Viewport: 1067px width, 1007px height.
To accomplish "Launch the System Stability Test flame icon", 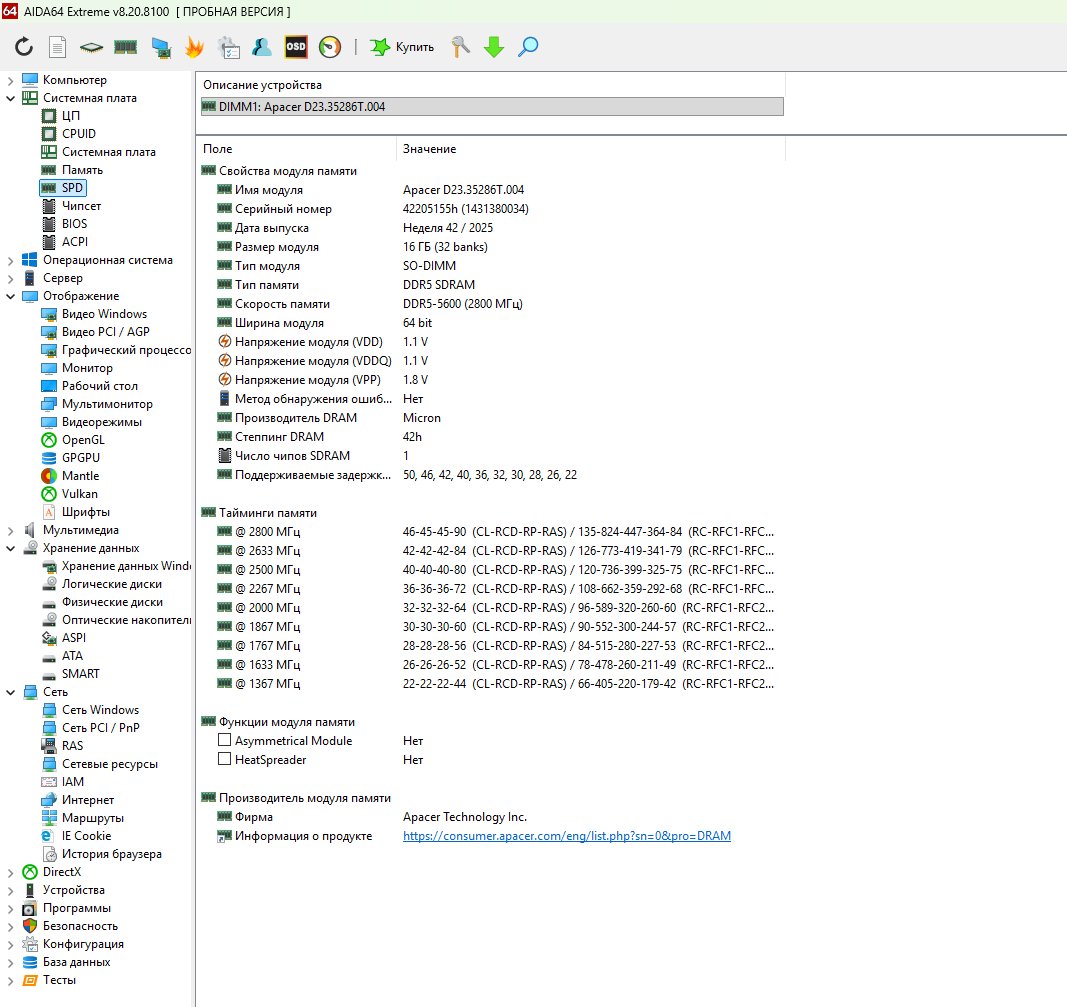I will (x=195, y=47).
